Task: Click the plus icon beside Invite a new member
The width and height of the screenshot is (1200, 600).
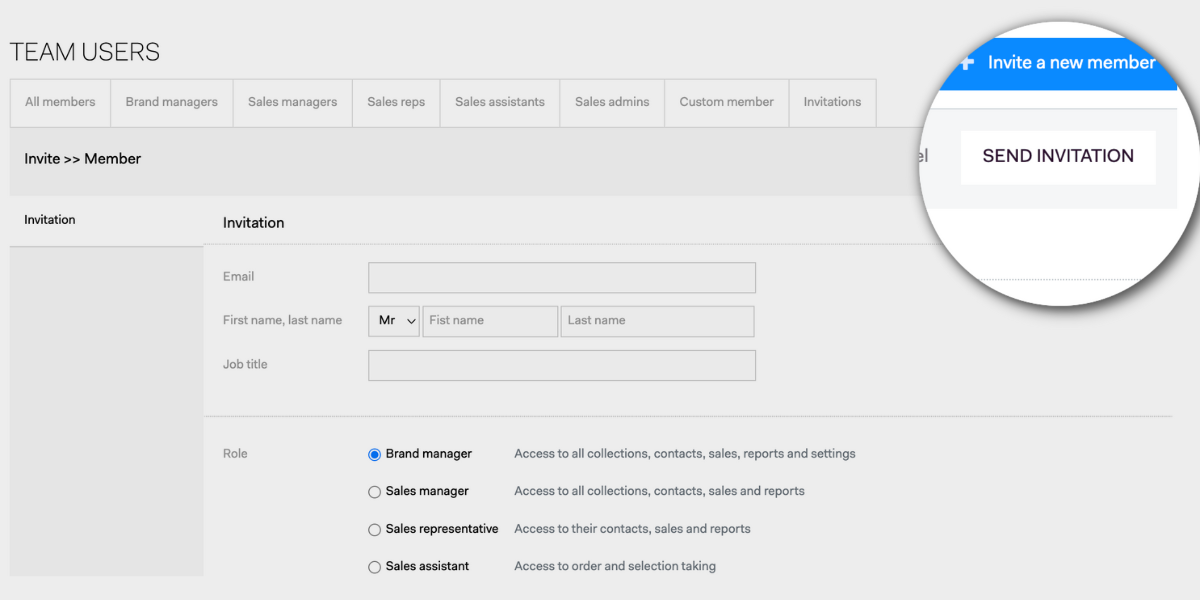Action: point(966,63)
